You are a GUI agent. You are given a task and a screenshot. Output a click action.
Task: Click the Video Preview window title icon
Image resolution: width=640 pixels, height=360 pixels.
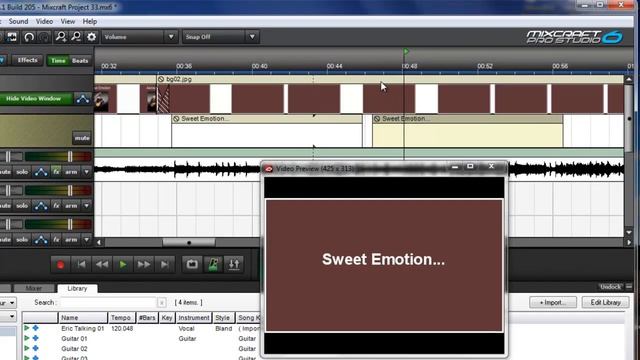[269, 169]
